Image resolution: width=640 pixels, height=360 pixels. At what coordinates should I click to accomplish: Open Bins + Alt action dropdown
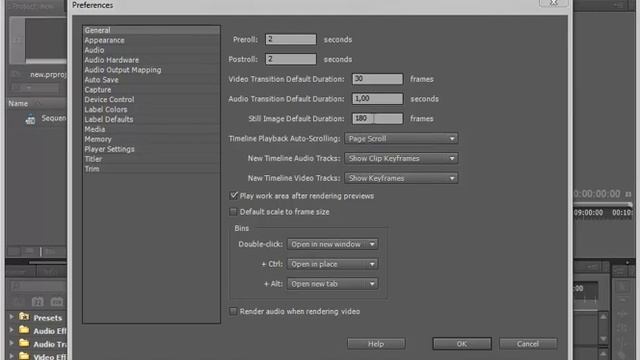[x=332, y=284]
